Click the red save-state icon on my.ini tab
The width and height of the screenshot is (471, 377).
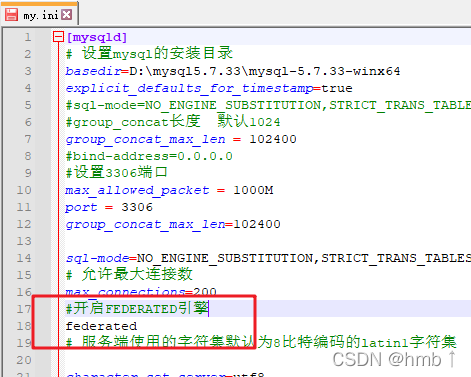pyautogui.click(x=11, y=15)
